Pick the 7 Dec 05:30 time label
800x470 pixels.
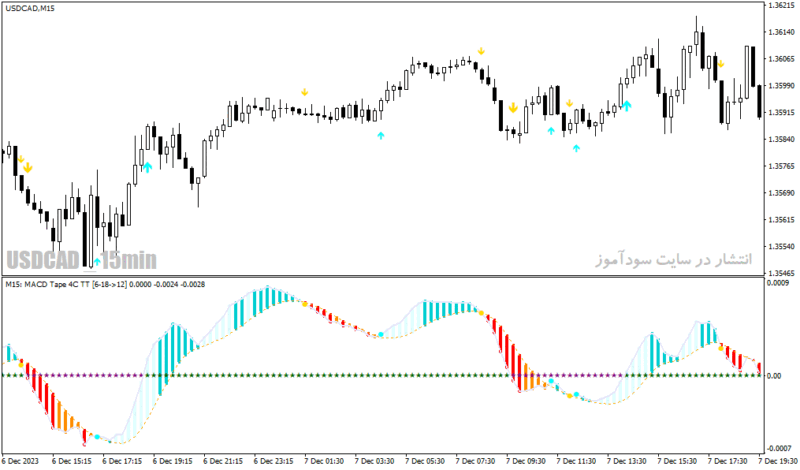click(x=425, y=461)
